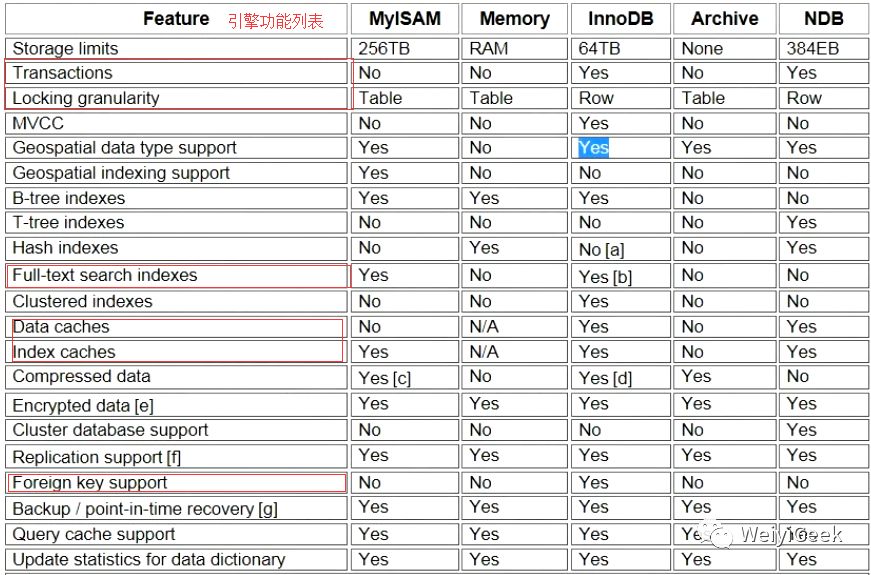Select the MyISAM column header
The height and width of the screenshot is (575, 871).
point(405,18)
